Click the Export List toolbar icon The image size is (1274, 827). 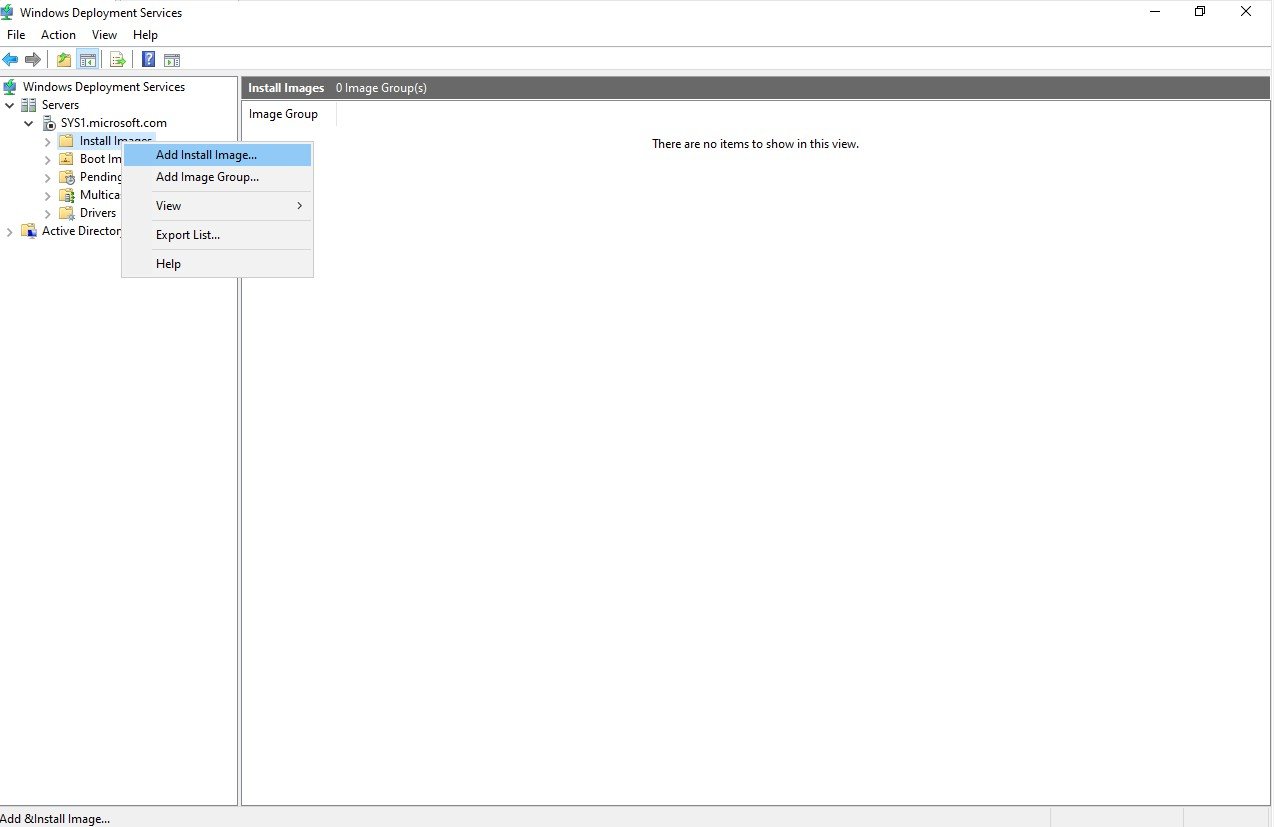tap(117, 60)
